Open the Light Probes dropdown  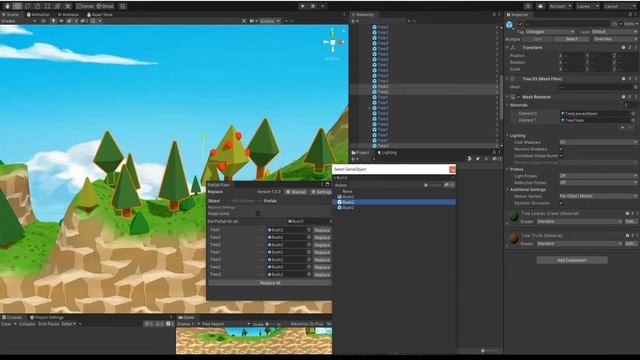[598, 176]
